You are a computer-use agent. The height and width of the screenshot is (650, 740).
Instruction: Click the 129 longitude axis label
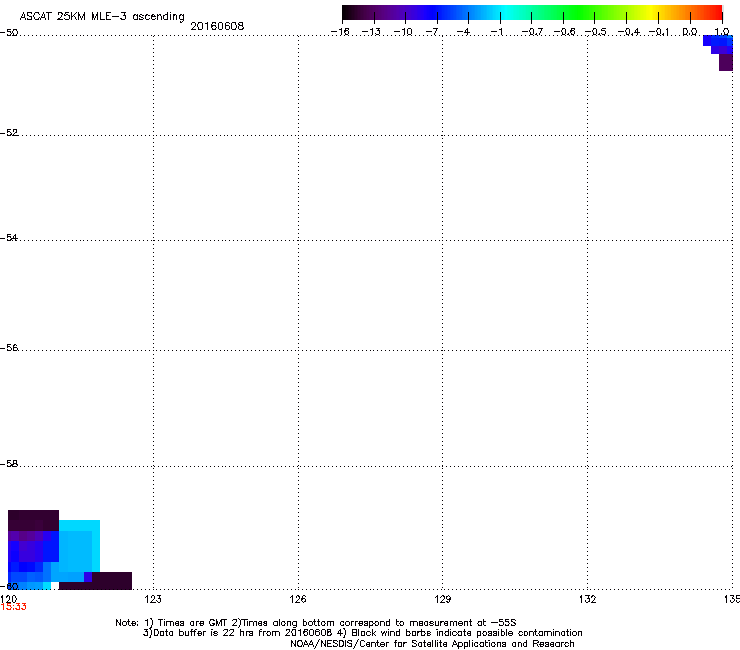pos(443,599)
